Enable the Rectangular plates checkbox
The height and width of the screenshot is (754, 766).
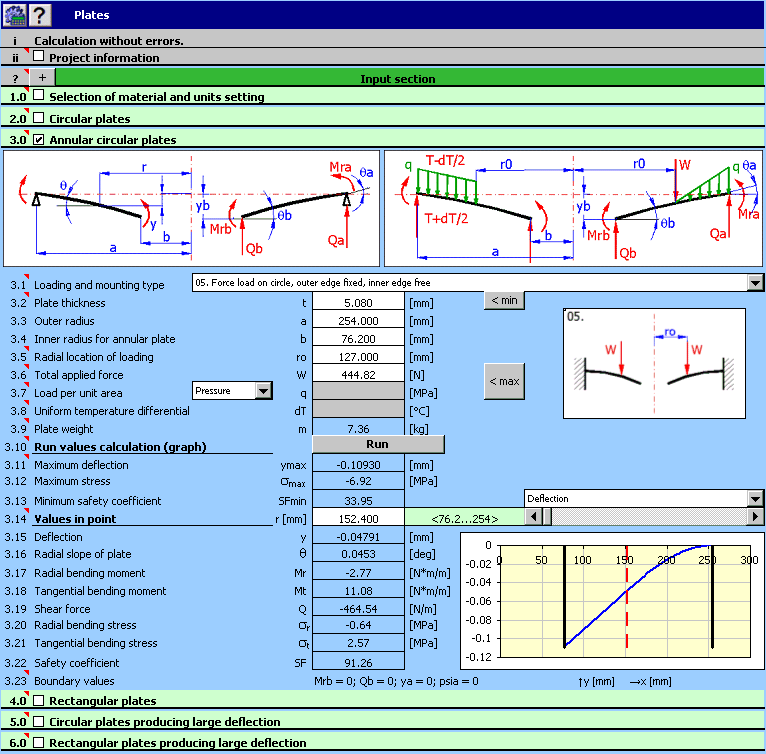[x=39, y=700]
